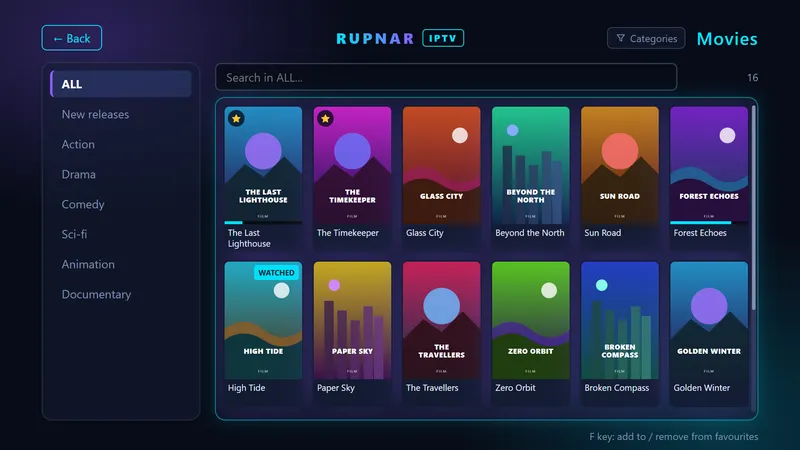Click the progress bar under The Last Lighthouse
The image size is (800, 450).
click(x=263, y=222)
